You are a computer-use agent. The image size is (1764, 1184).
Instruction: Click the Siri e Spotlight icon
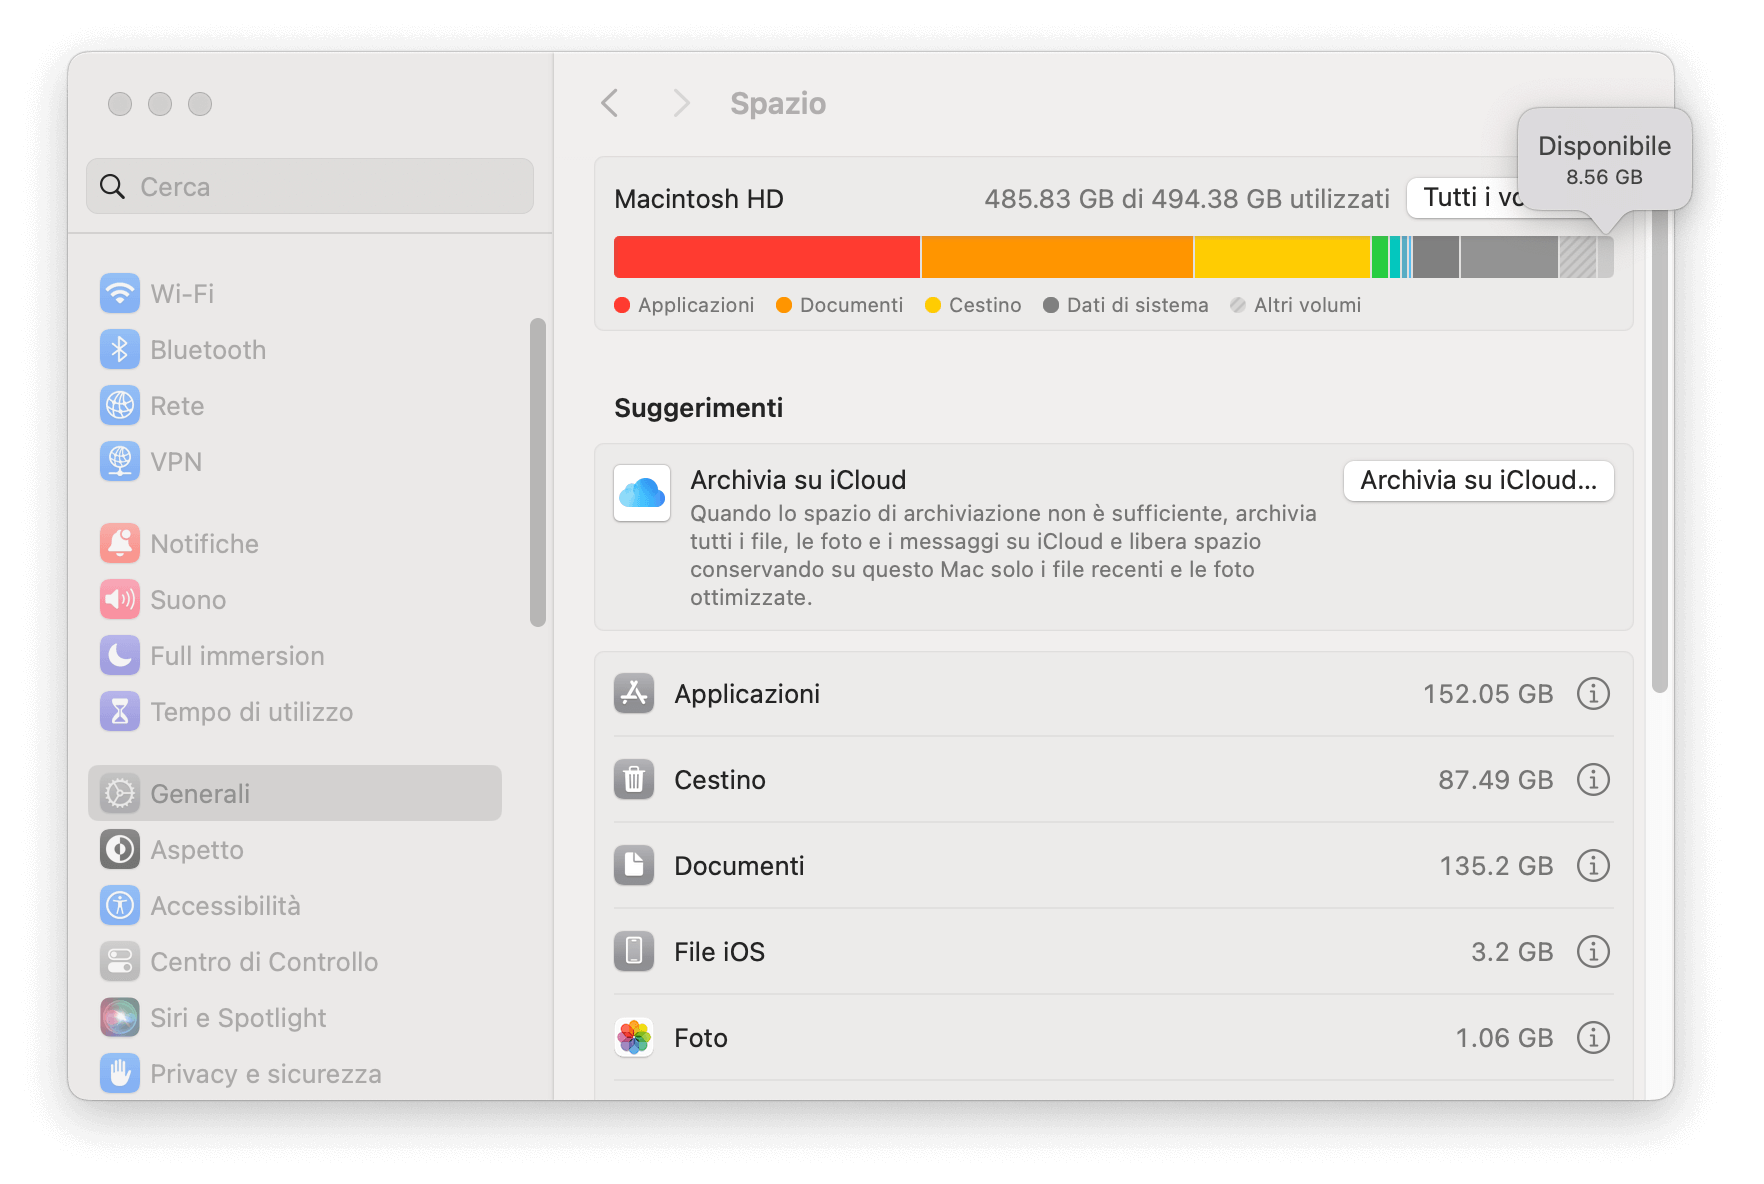click(120, 1017)
